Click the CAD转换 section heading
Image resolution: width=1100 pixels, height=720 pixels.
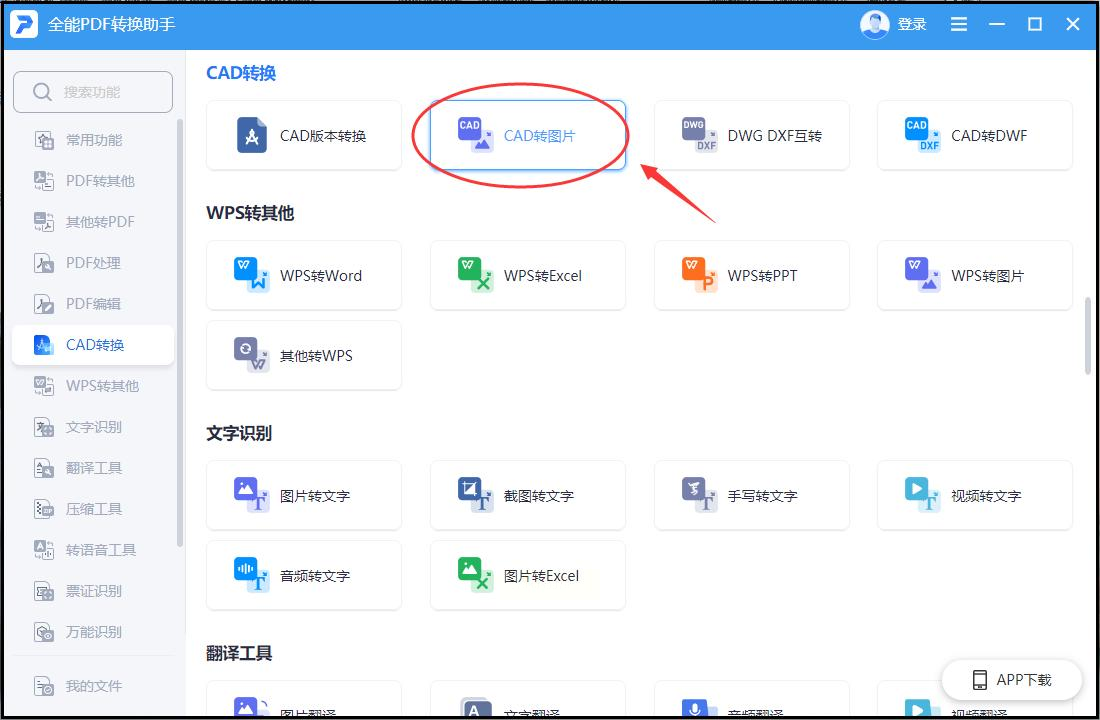pos(241,73)
